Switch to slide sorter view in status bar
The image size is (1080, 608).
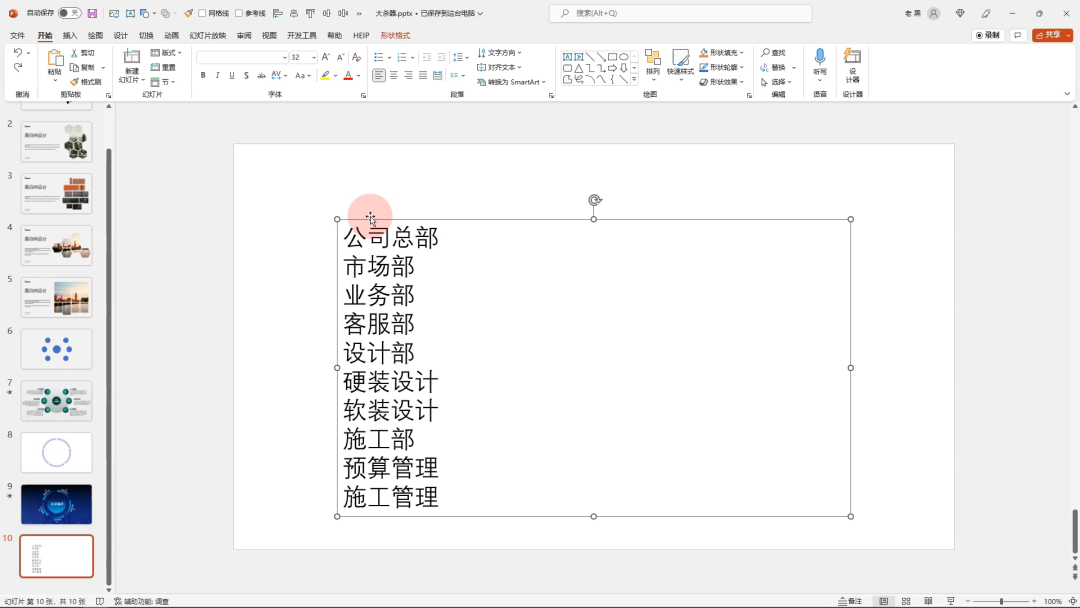[906, 601]
